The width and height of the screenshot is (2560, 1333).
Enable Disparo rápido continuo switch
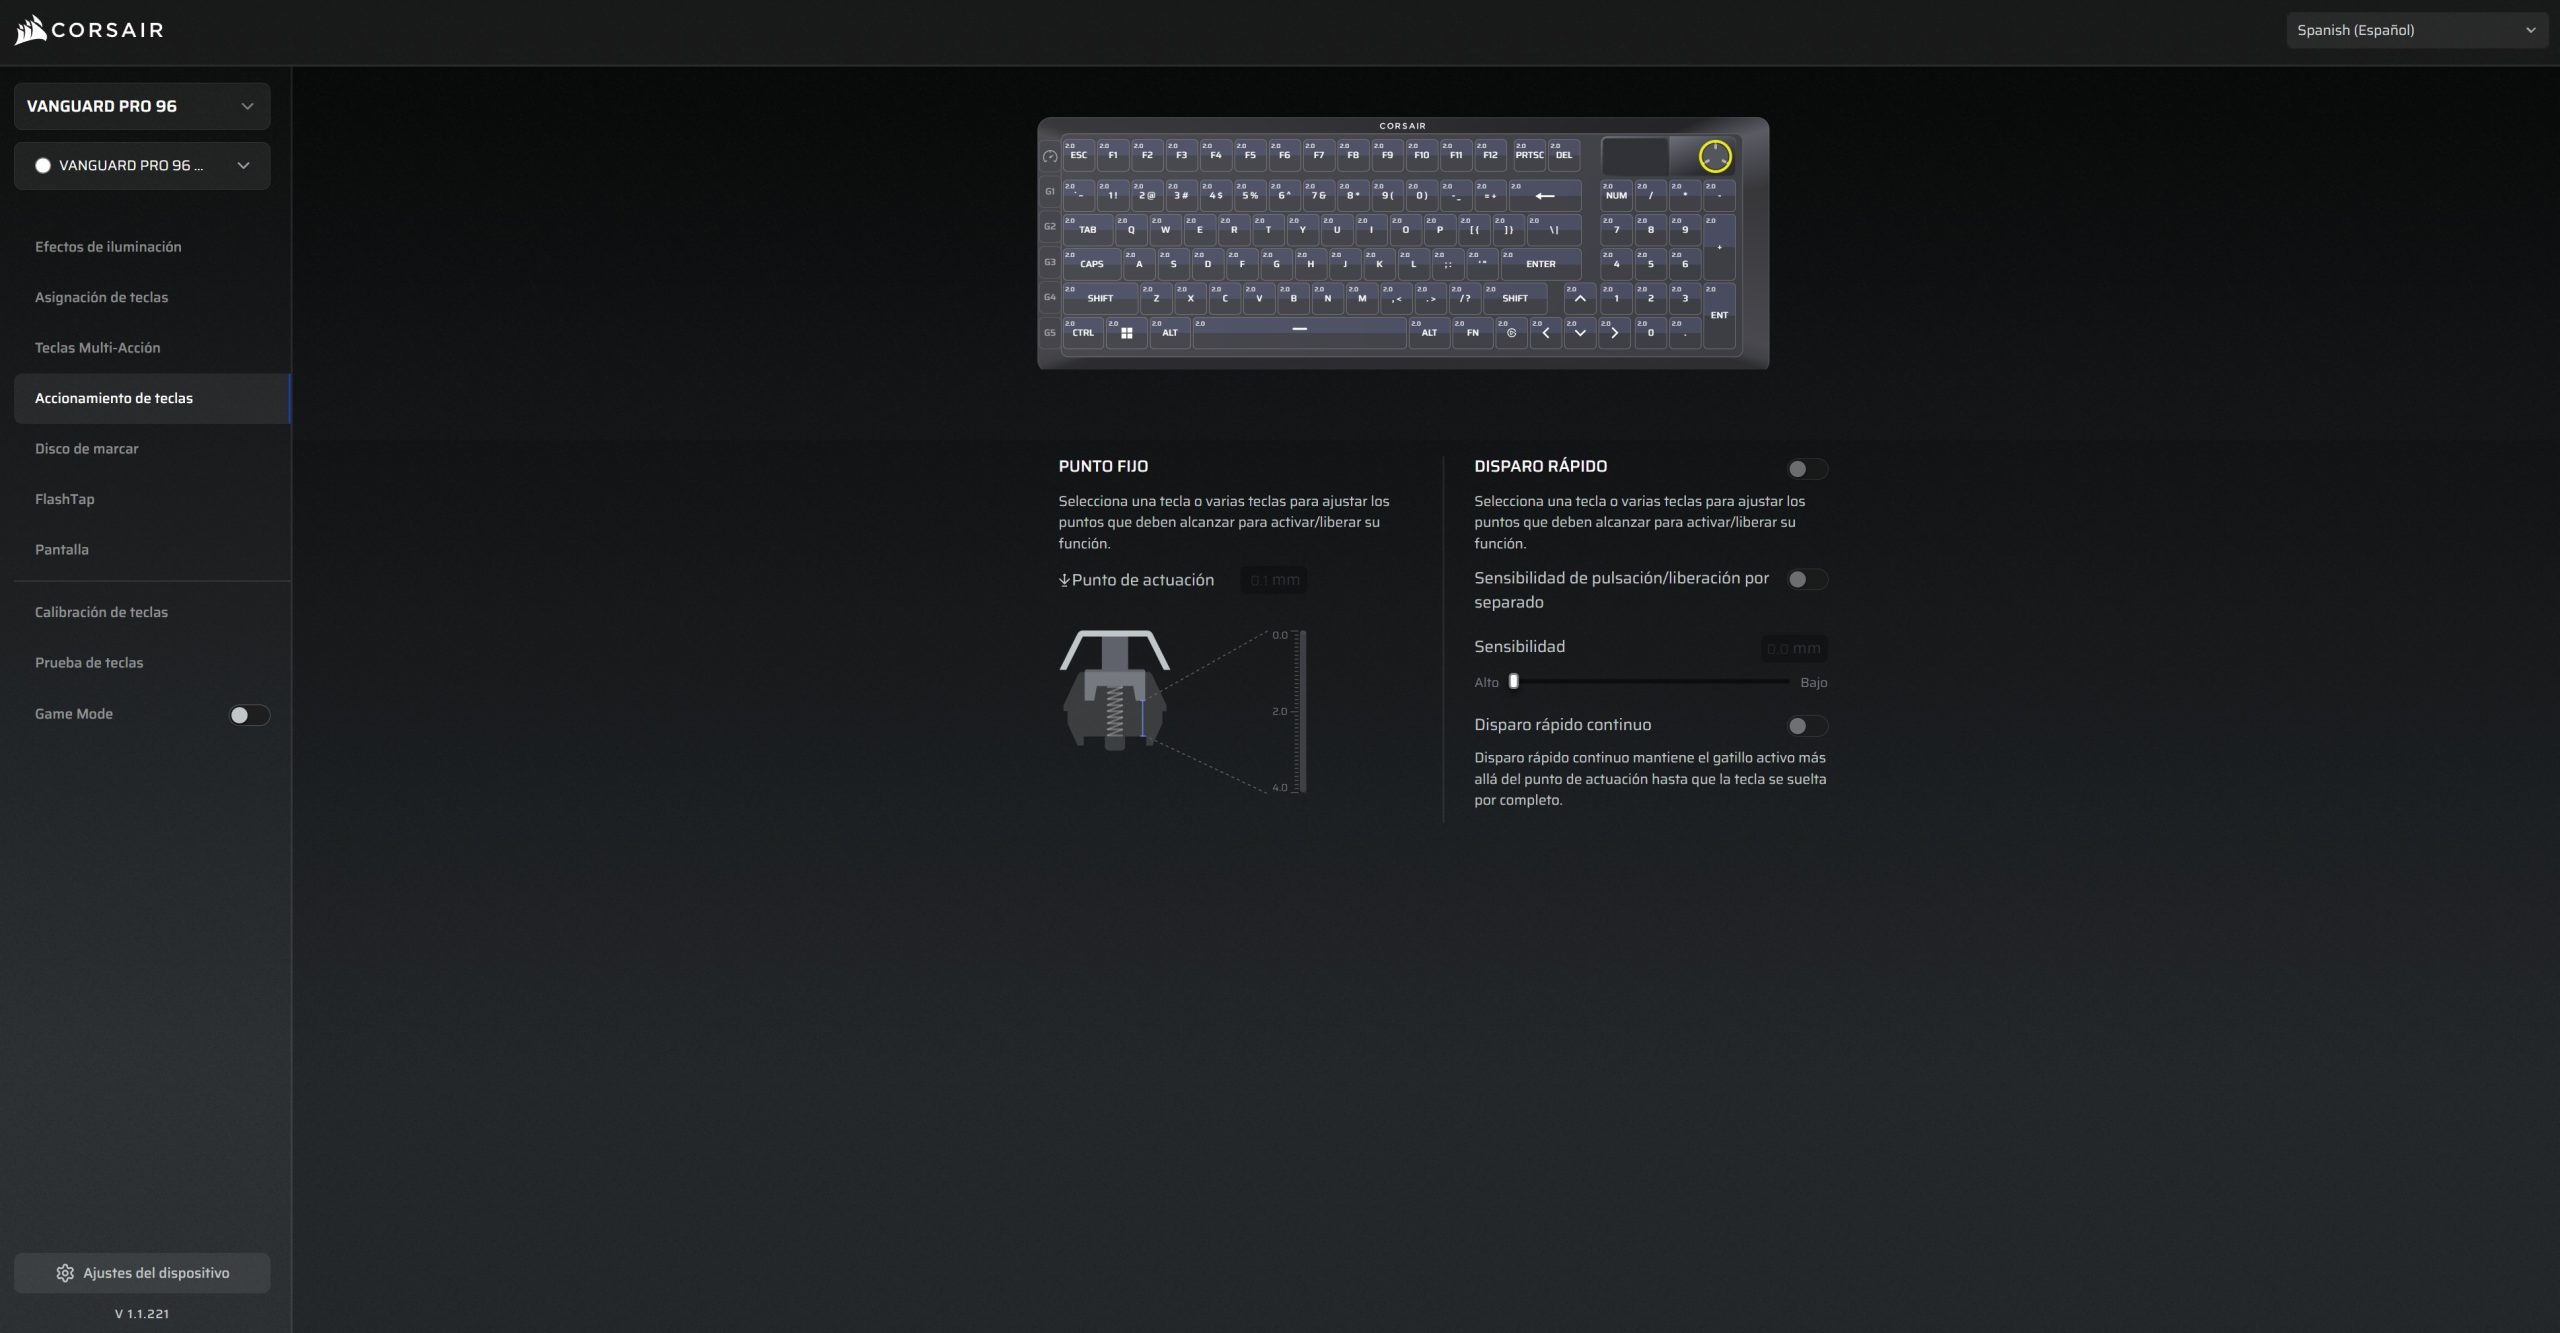[1807, 726]
